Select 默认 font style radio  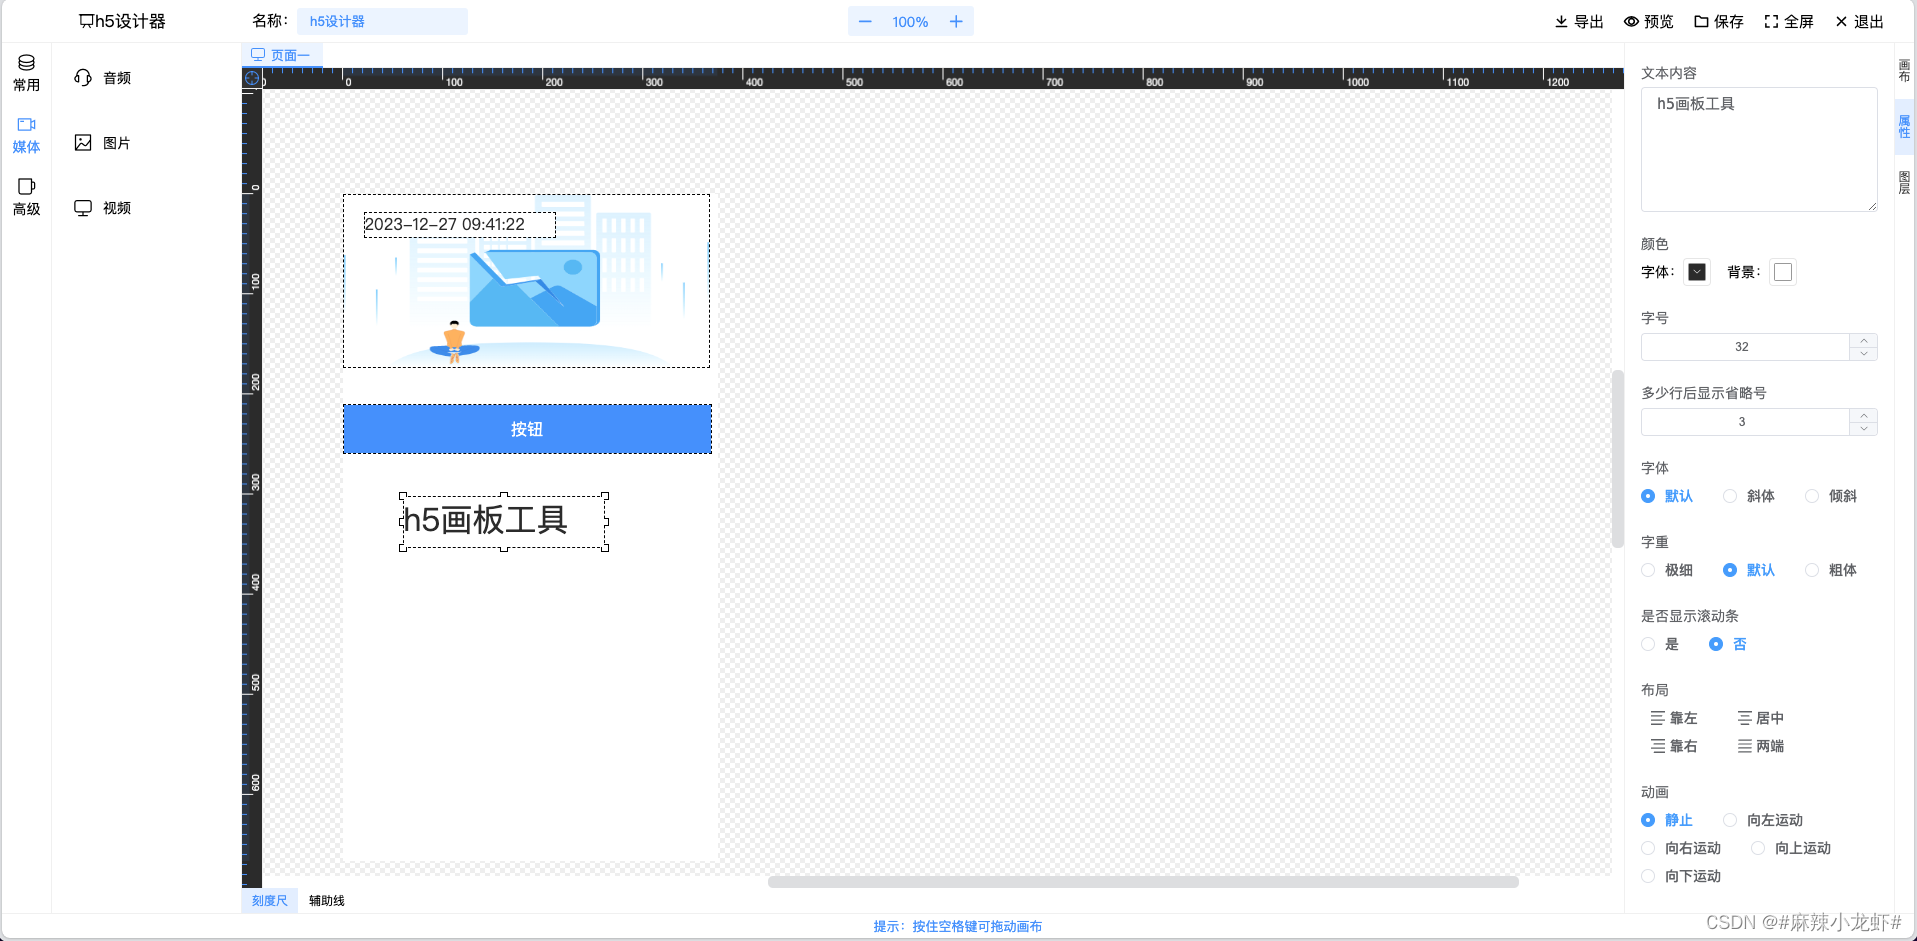tap(1667, 496)
